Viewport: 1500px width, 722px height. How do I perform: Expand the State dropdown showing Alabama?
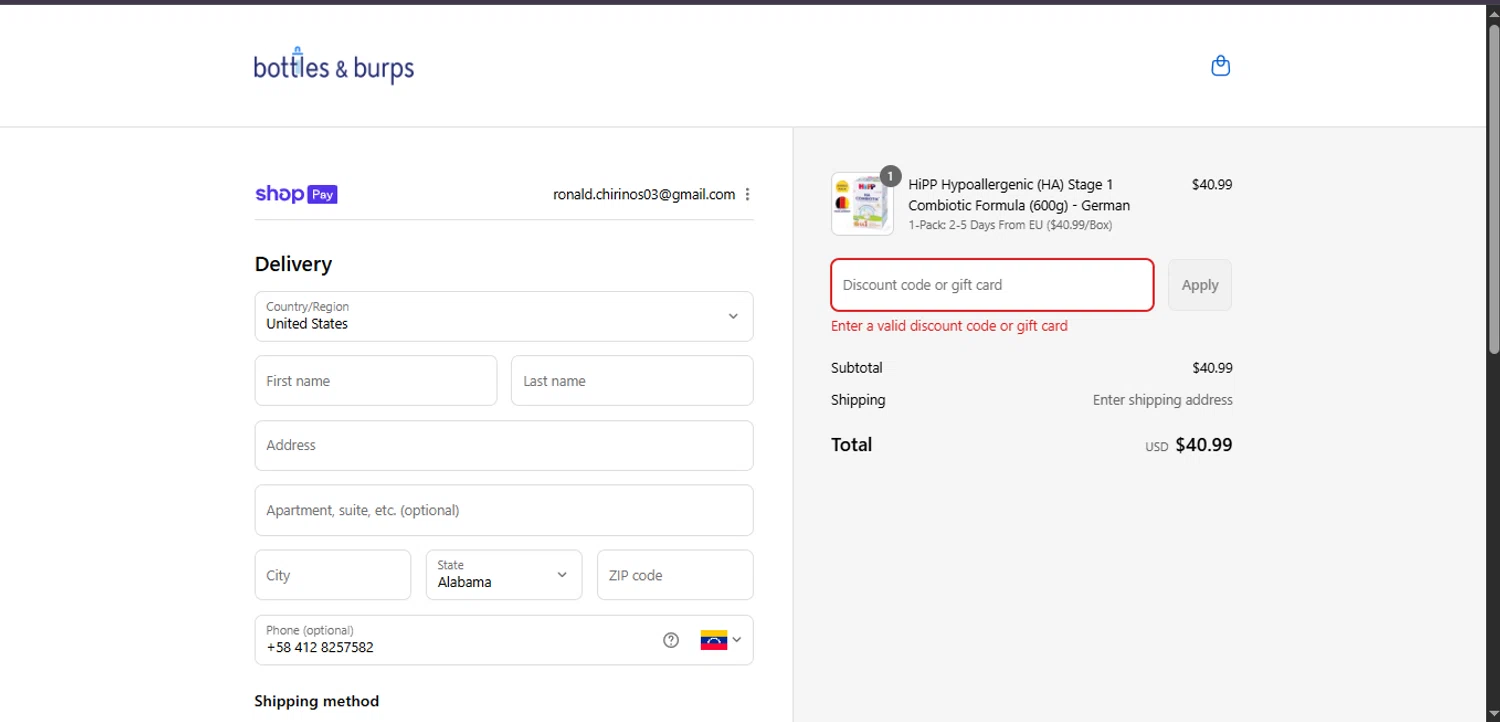pyautogui.click(x=504, y=575)
